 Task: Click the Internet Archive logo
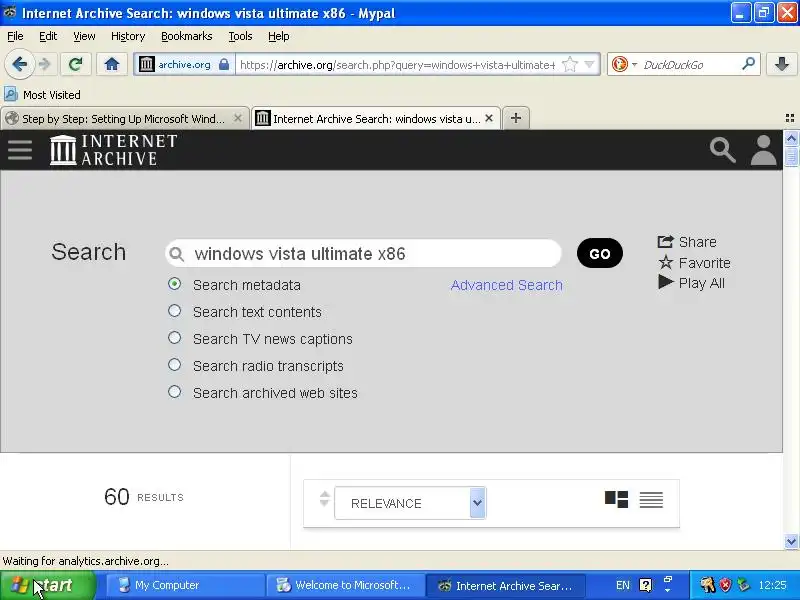tap(113, 149)
